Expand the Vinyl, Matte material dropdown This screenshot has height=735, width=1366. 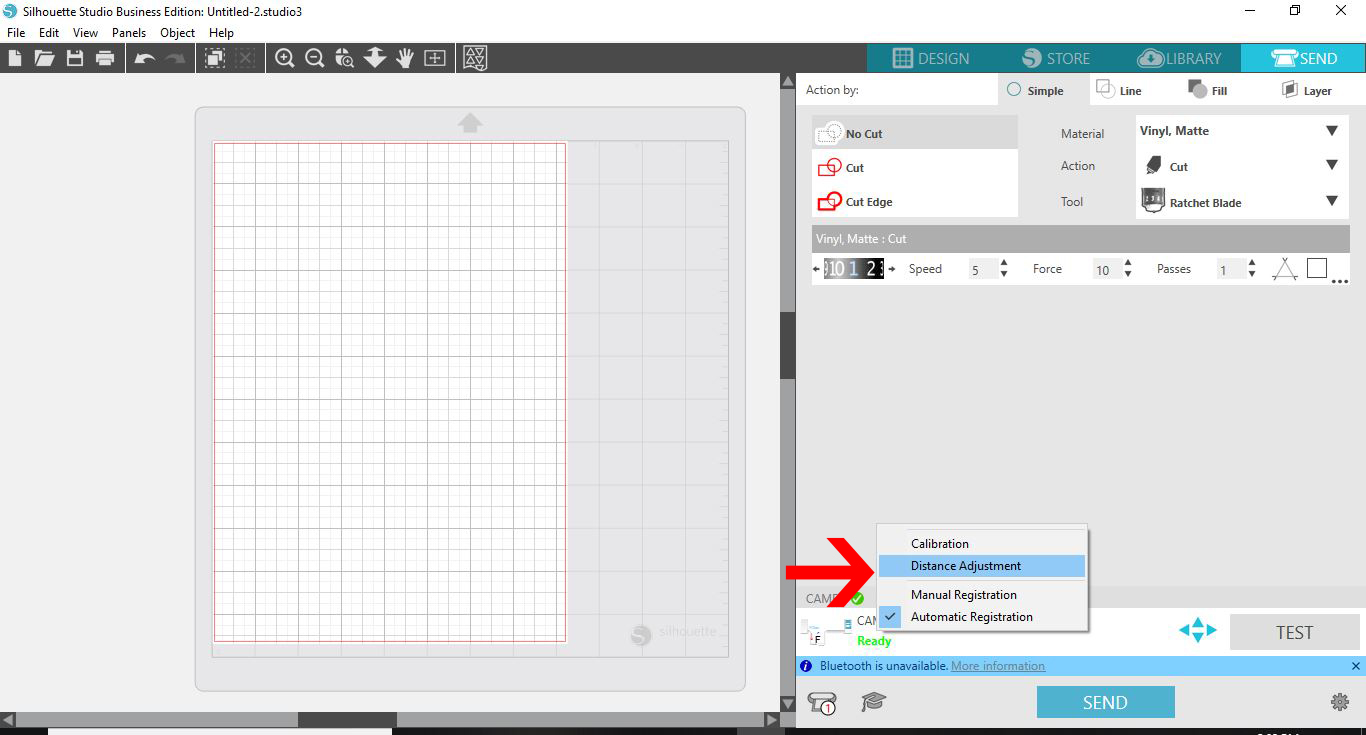coord(1332,131)
